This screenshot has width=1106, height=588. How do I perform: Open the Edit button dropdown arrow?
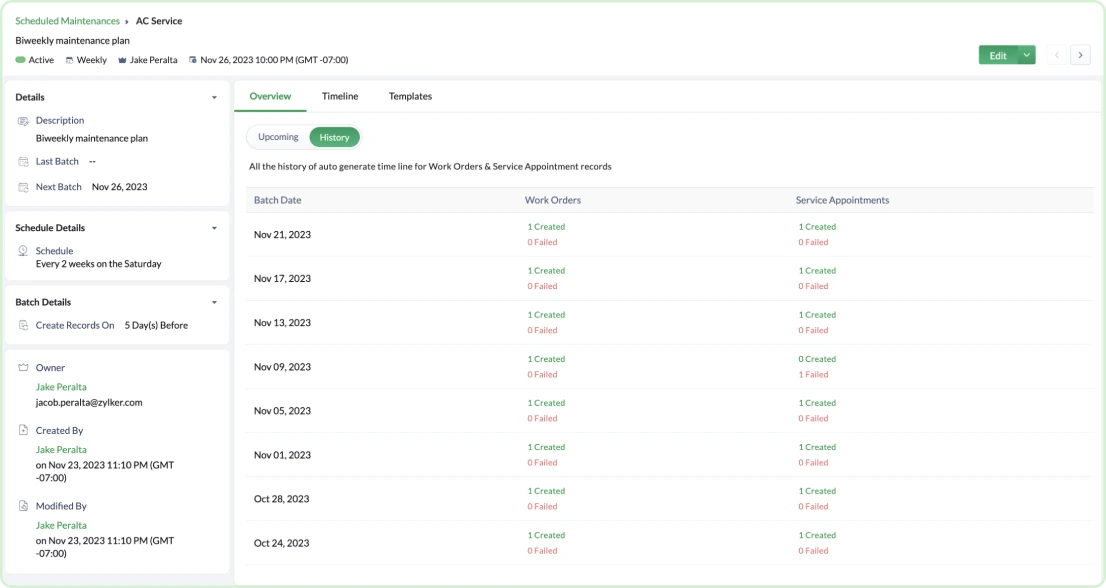click(x=1026, y=55)
